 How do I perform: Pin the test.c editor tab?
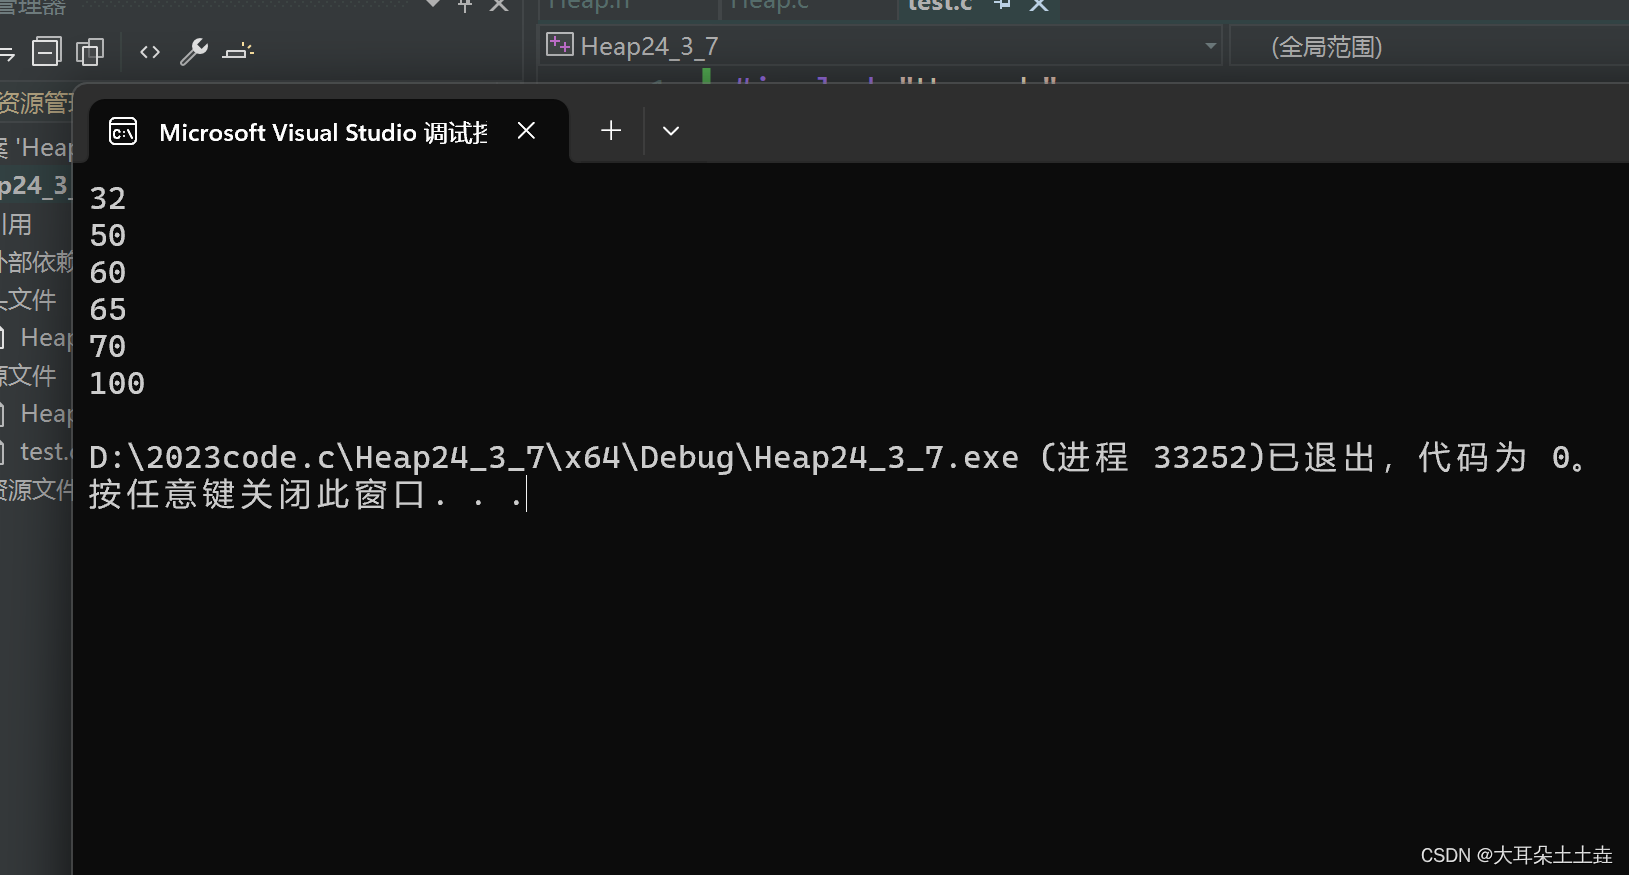[x=1002, y=5]
